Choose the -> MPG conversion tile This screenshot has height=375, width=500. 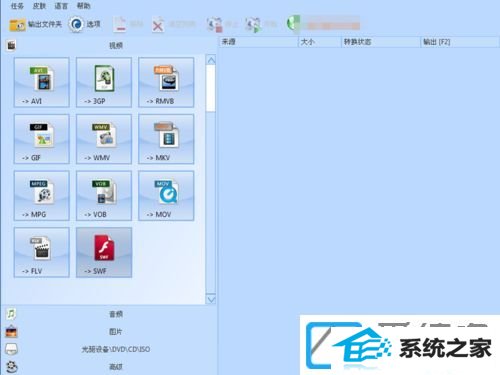[42, 196]
